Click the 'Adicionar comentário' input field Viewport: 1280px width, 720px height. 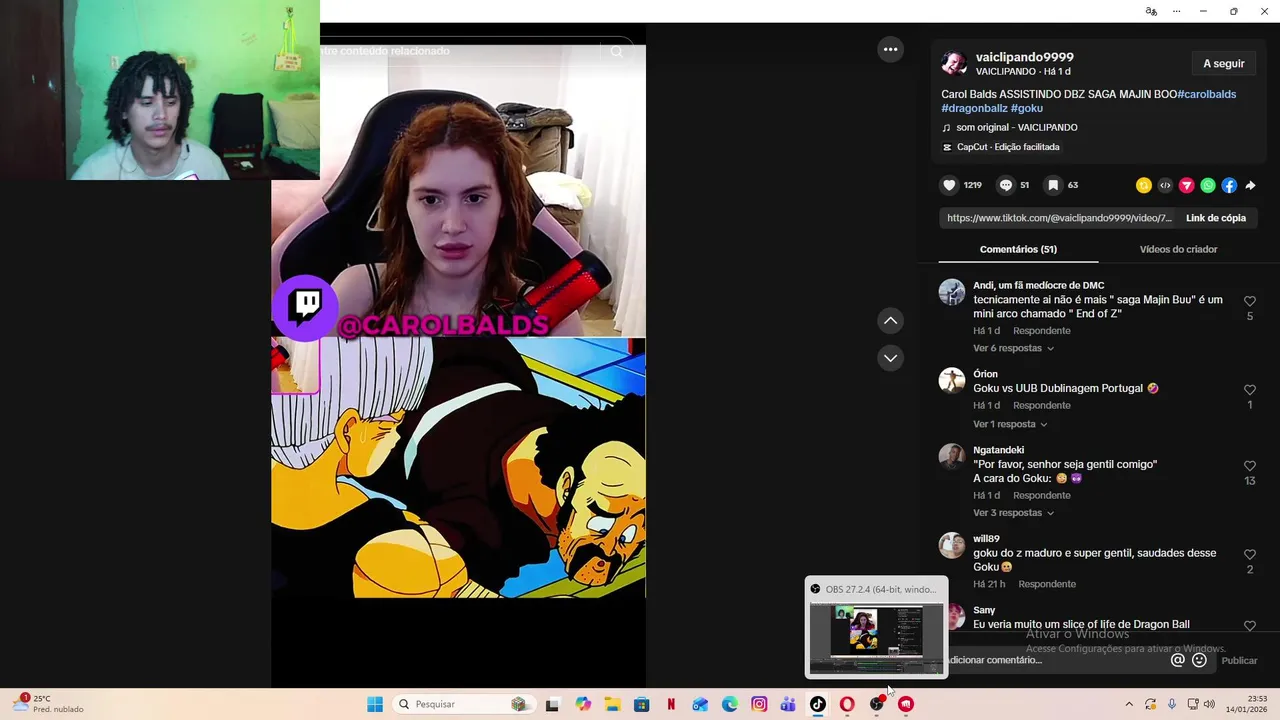tap(1055, 660)
